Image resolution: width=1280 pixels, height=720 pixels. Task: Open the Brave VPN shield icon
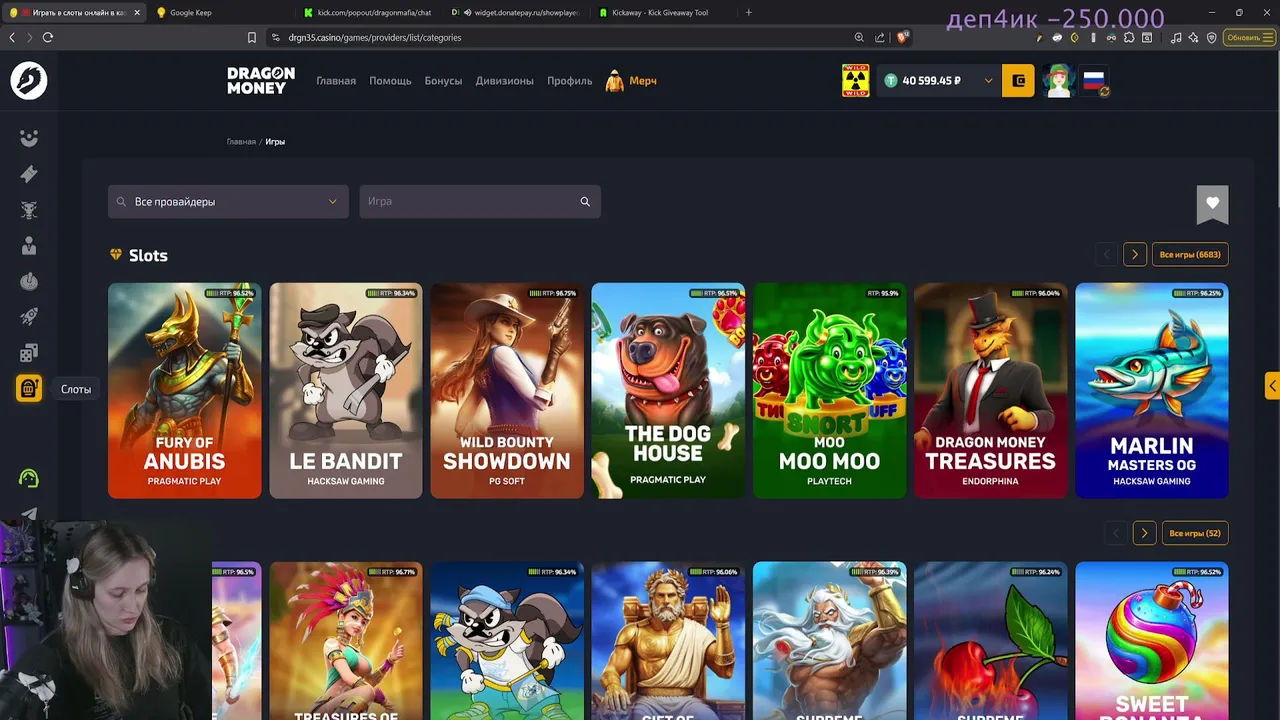(1212, 37)
